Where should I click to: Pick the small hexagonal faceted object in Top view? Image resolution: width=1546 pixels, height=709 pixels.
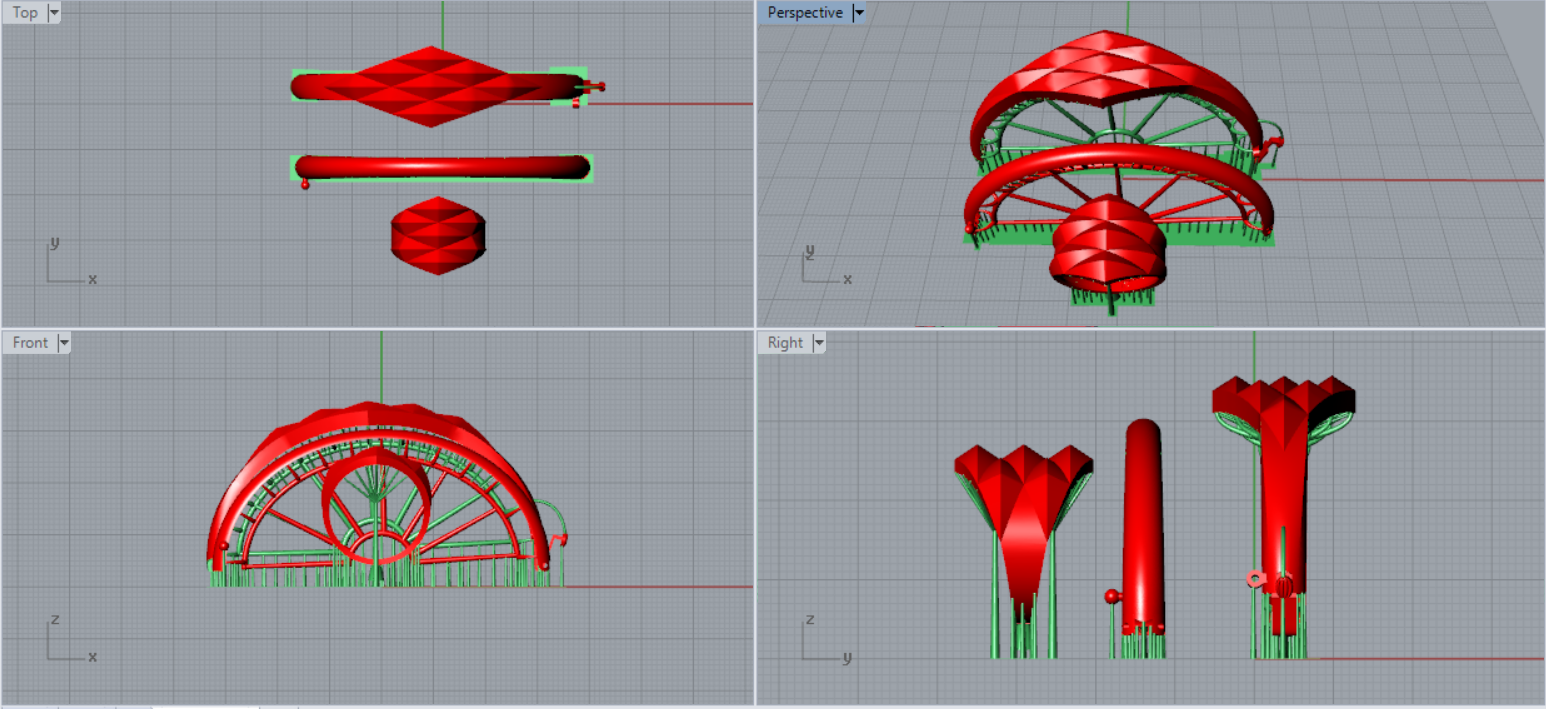click(x=438, y=236)
